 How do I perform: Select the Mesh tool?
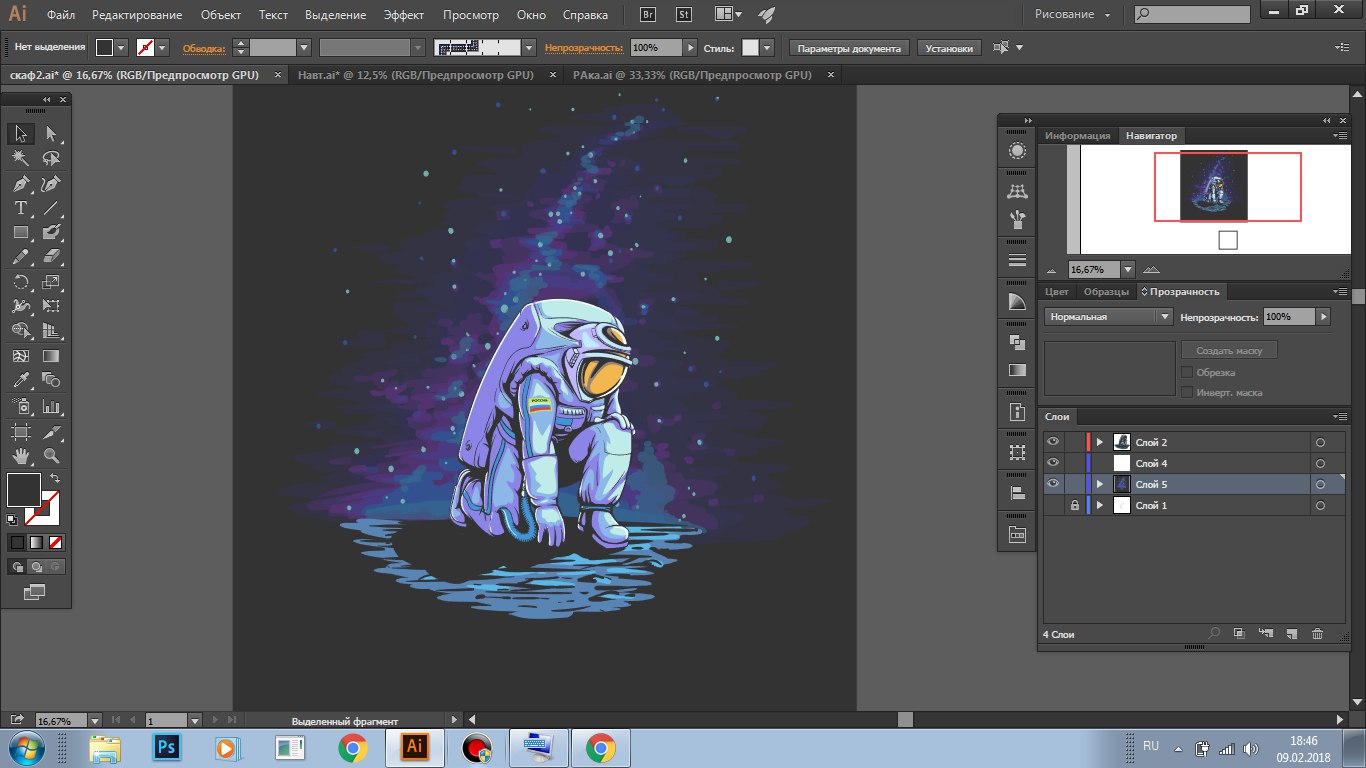point(20,355)
